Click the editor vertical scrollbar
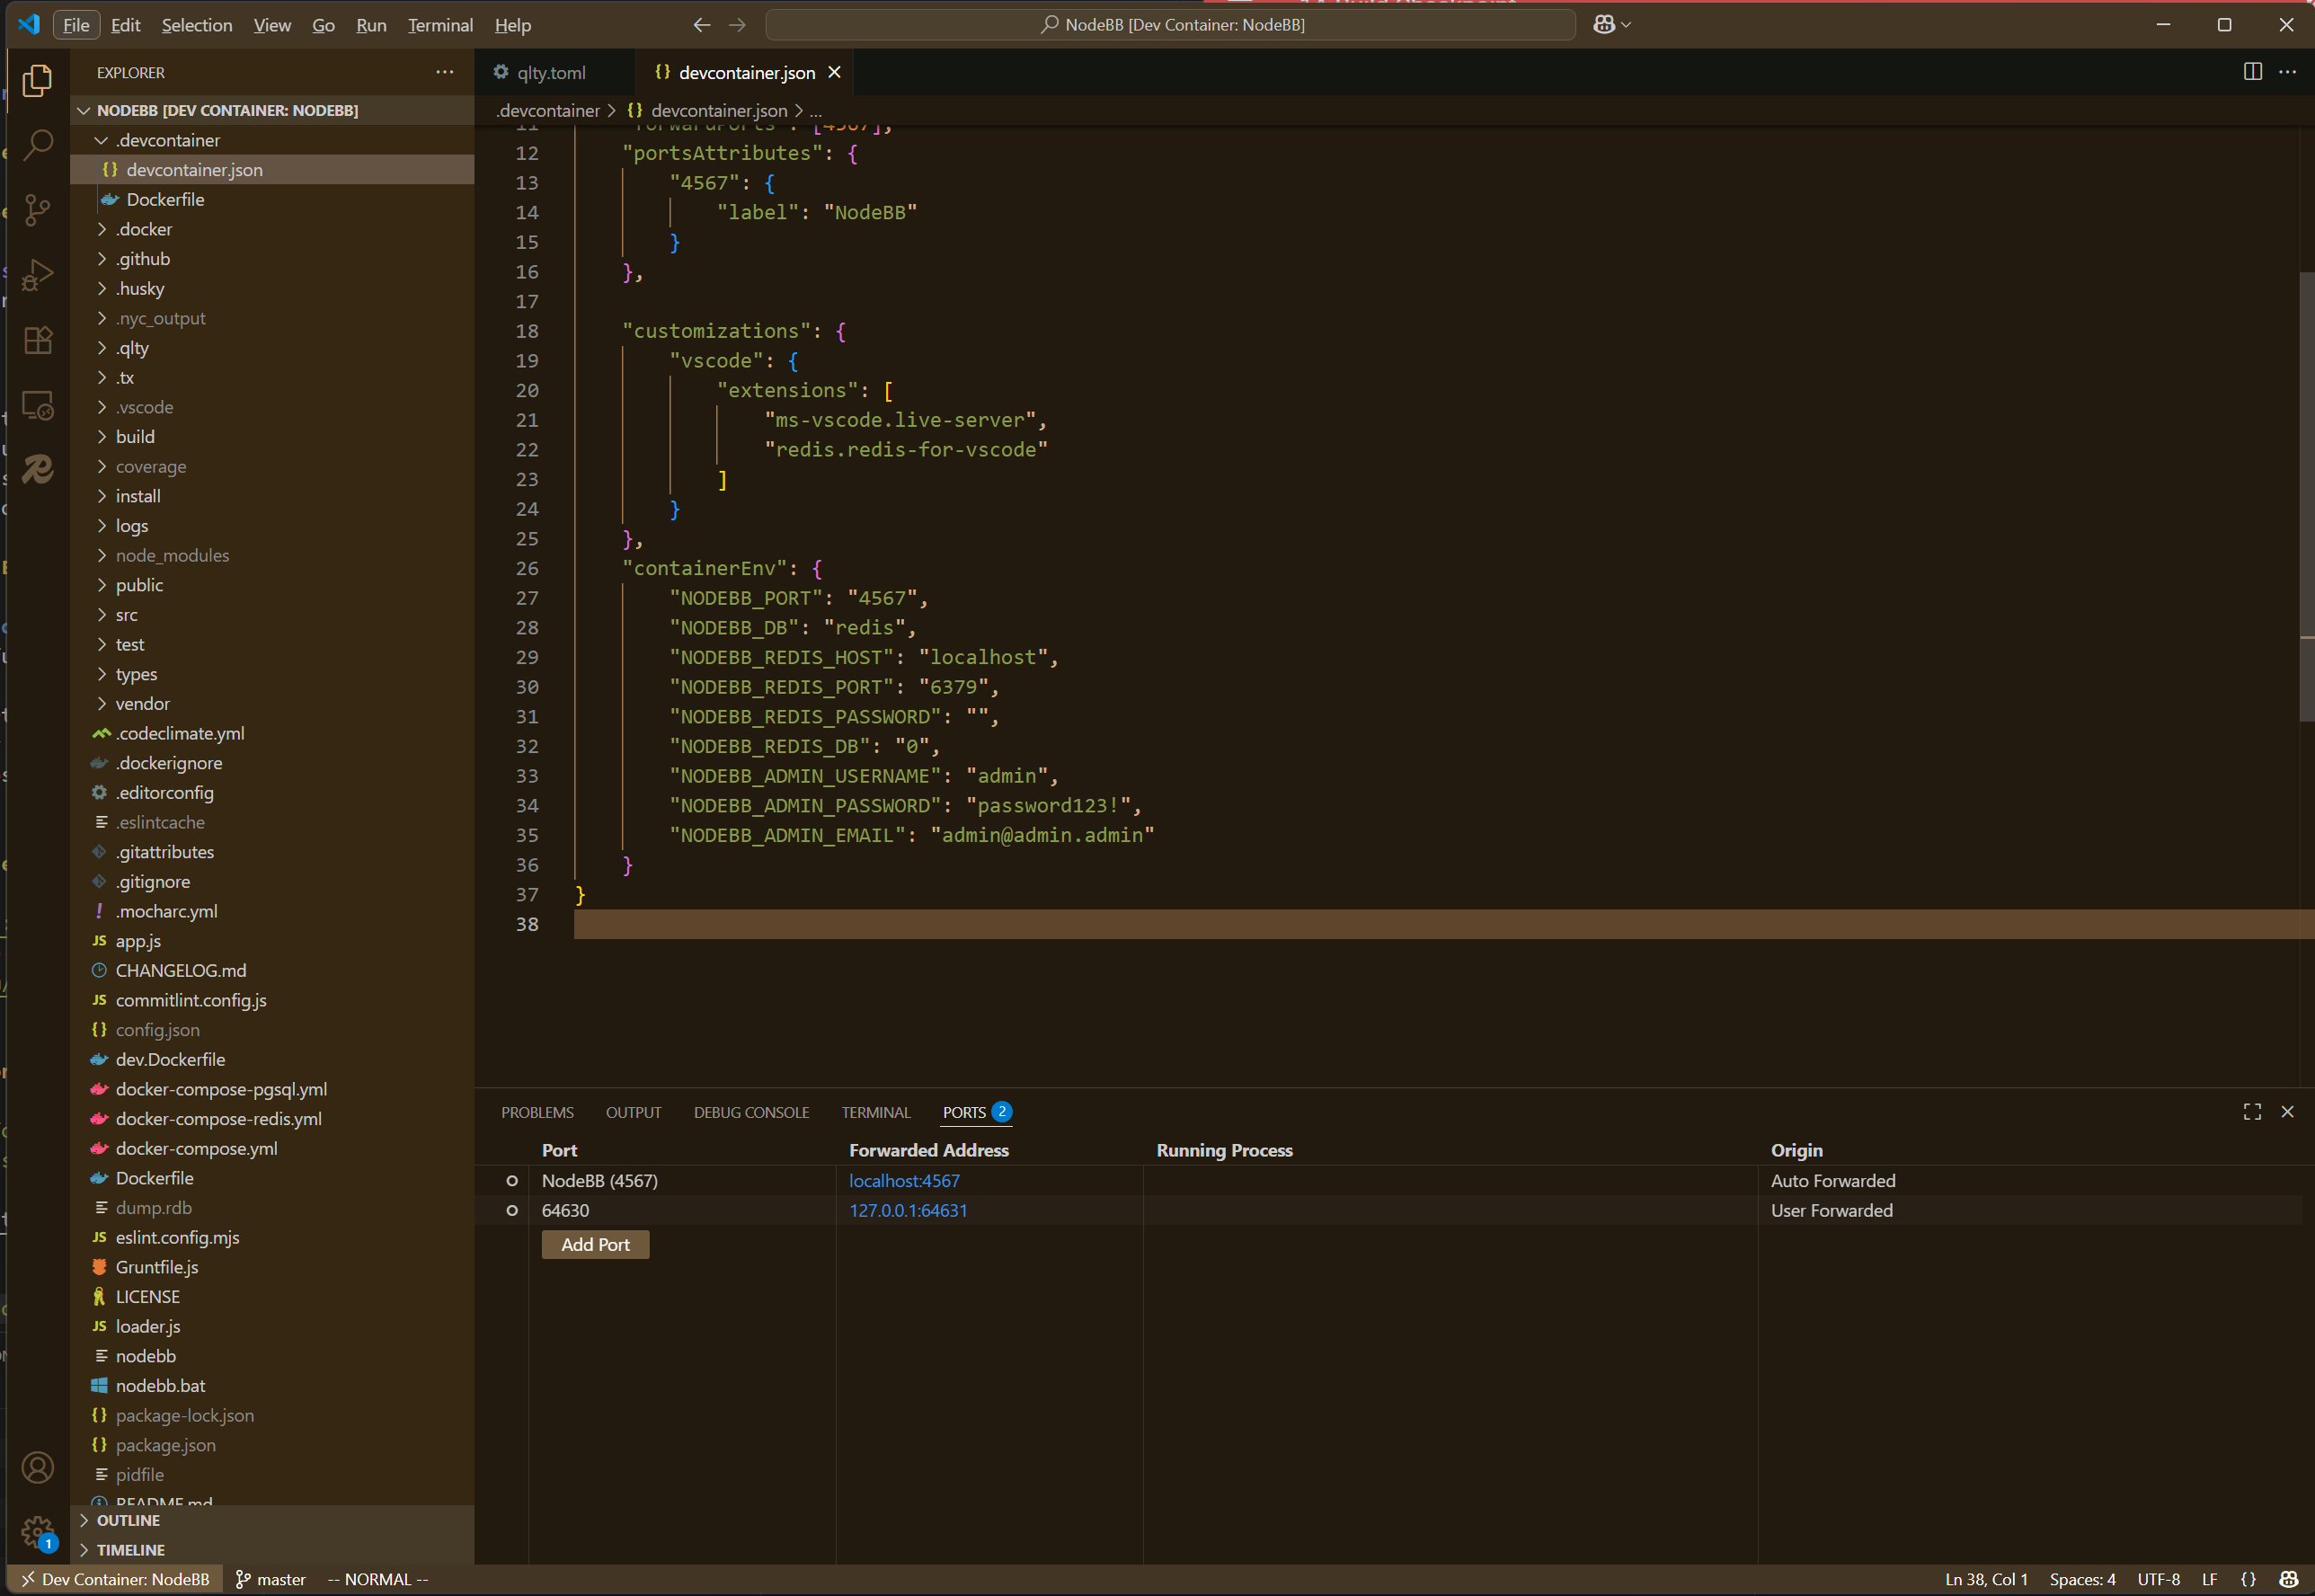The height and width of the screenshot is (1596, 2315). (x=2307, y=496)
